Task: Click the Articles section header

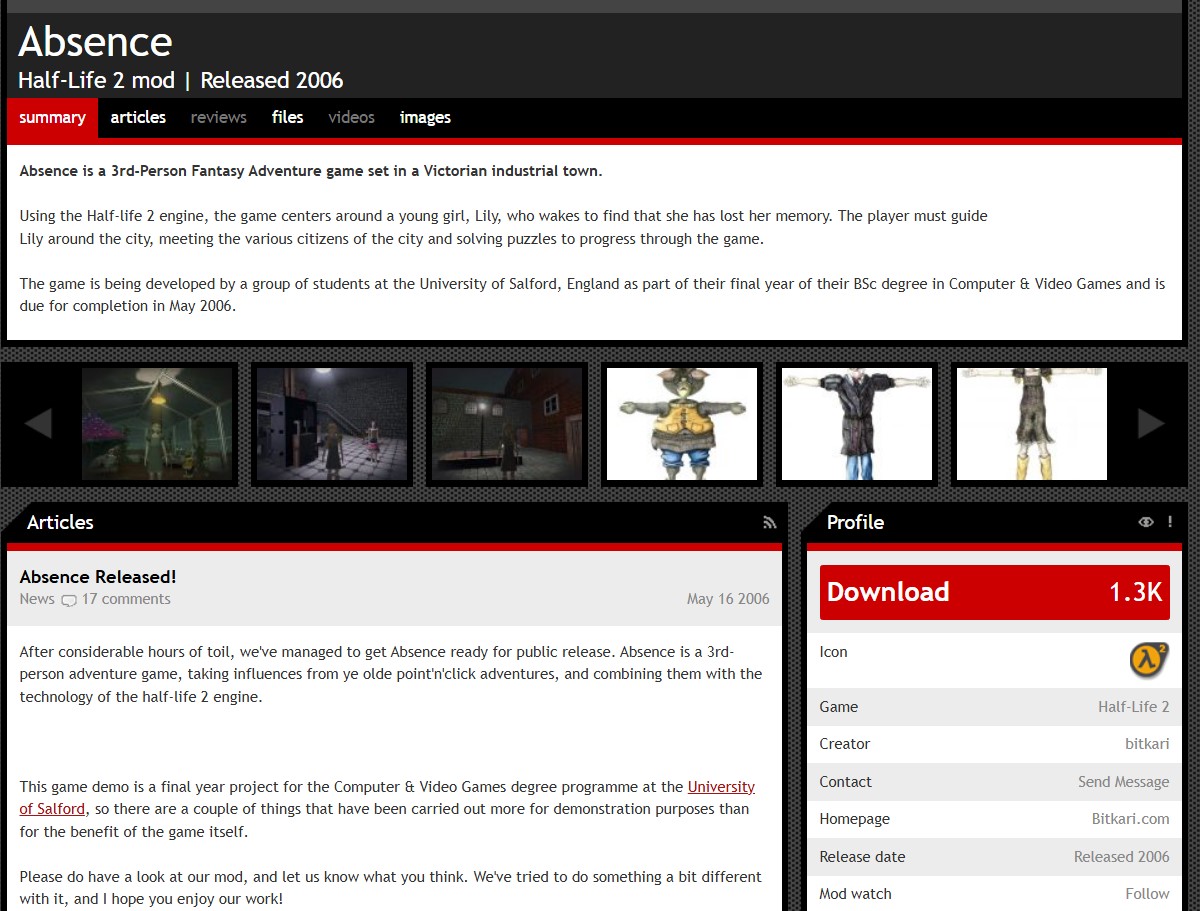Action: click(x=60, y=522)
